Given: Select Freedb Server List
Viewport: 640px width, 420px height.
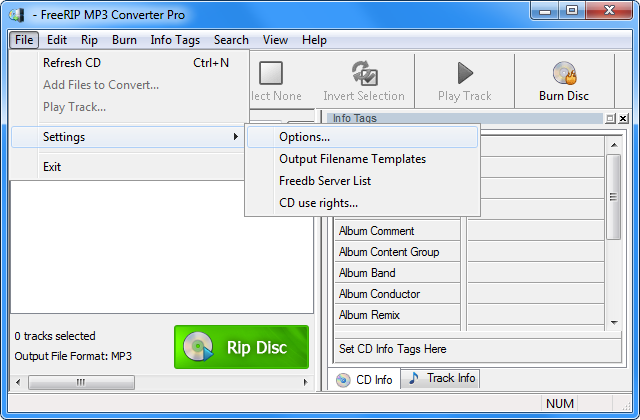Looking at the screenshot, I should click(362, 181).
